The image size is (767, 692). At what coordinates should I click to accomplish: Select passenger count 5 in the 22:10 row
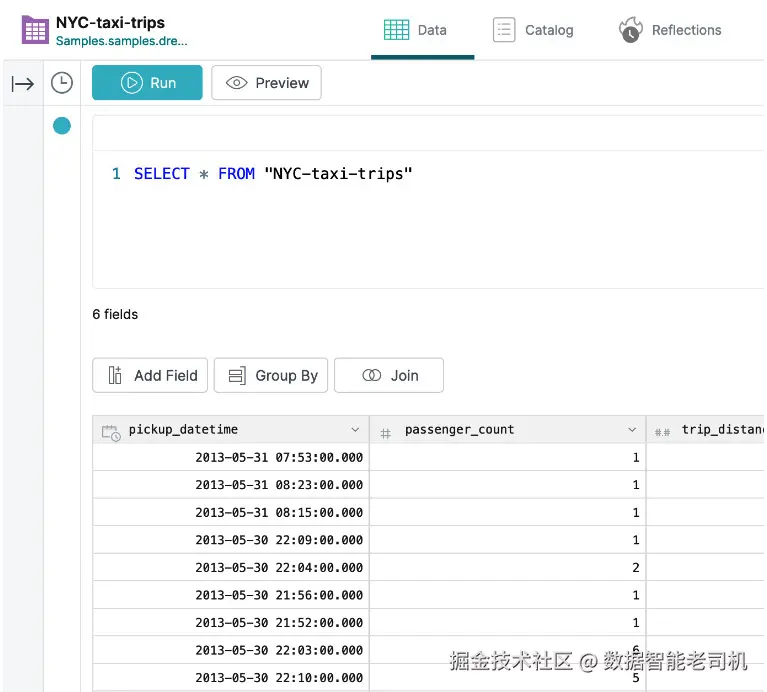pos(508,677)
